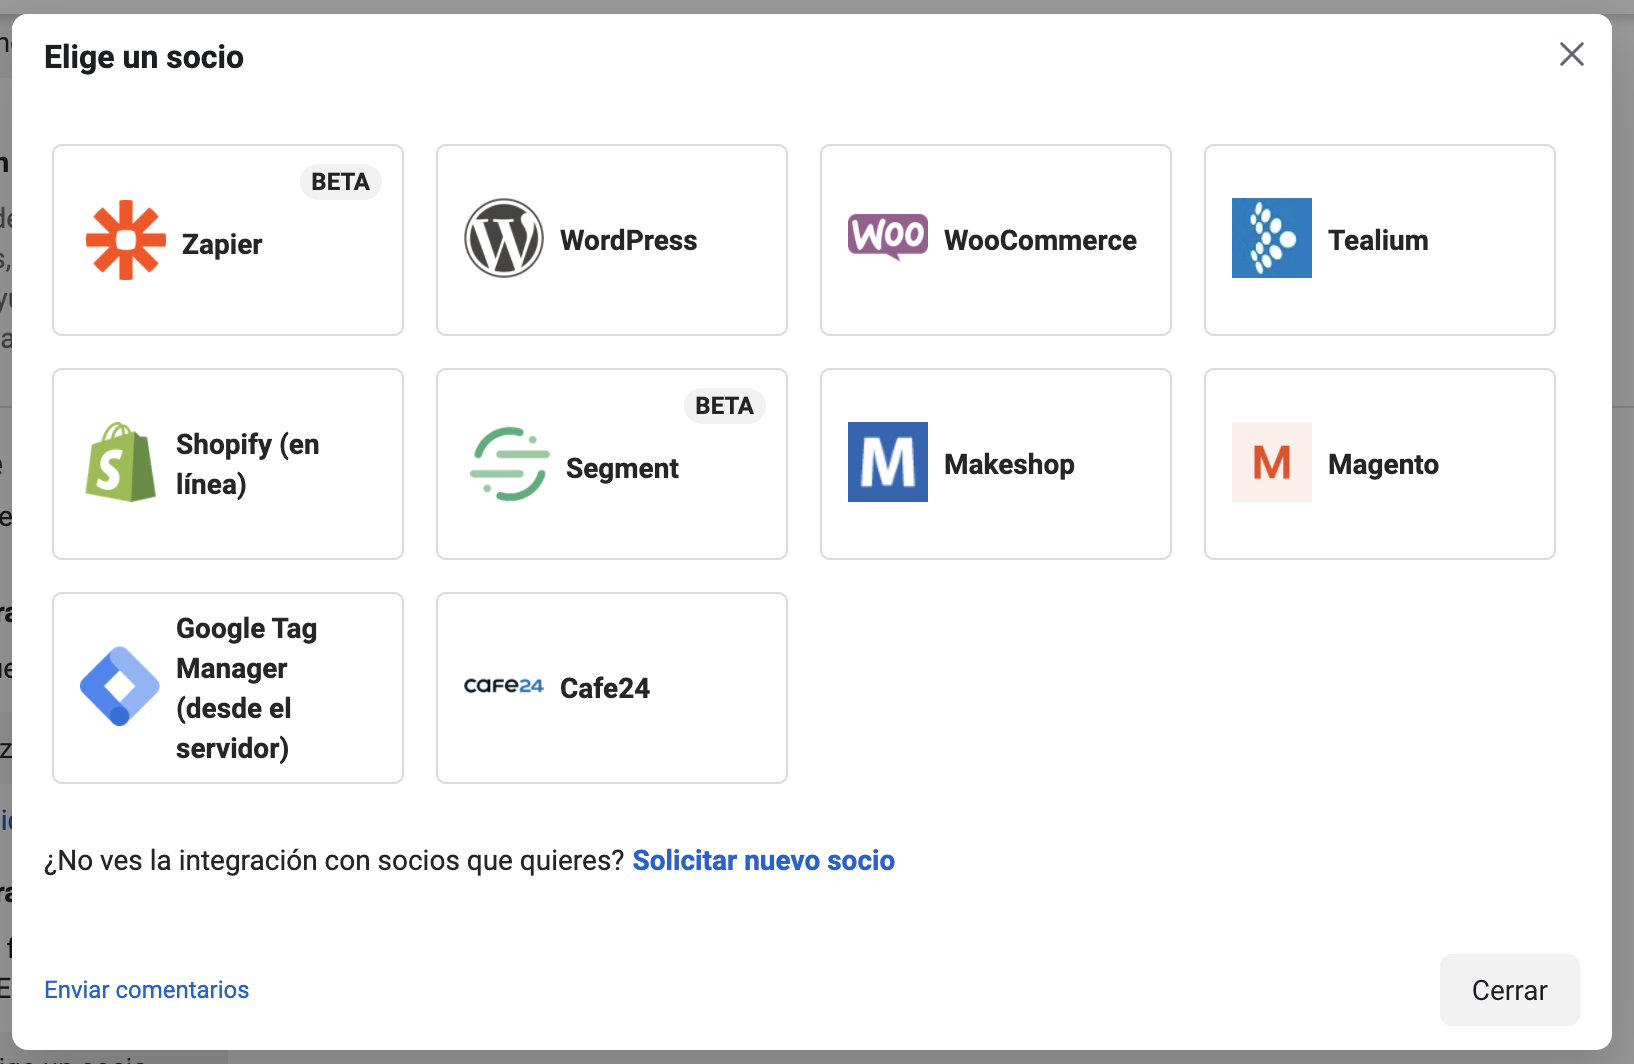Click the orange Magento M logo

pos(1272,462)
